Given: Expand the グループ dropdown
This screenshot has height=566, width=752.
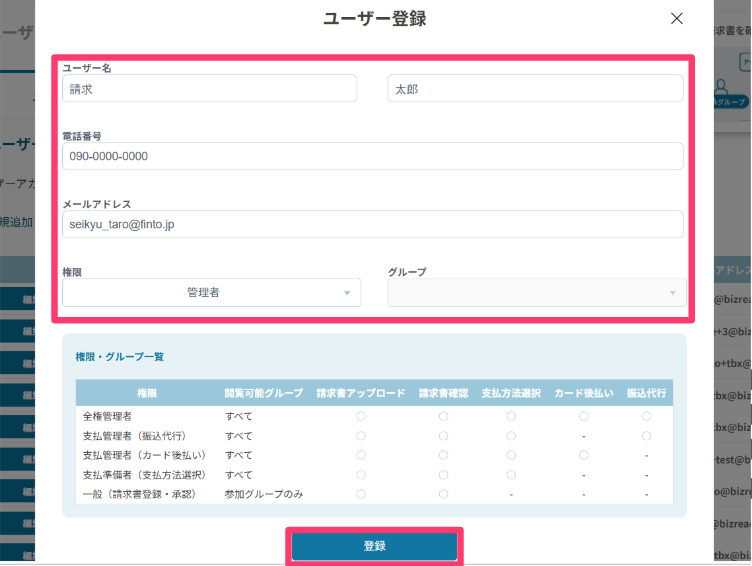Looking at the screenshot, I should point(537,293).
